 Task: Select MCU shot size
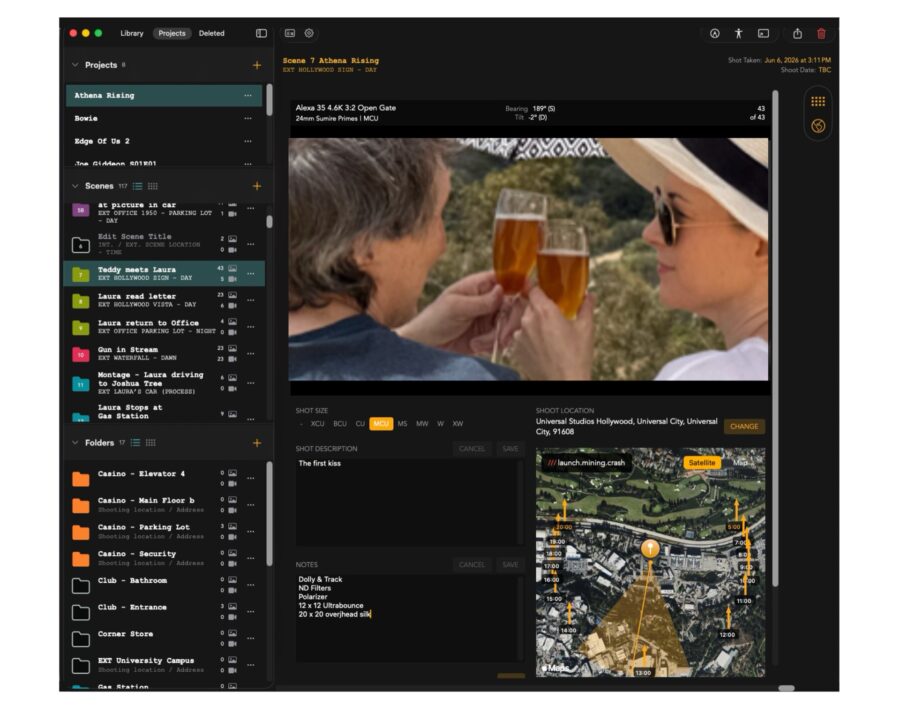(x=381, y=424)
